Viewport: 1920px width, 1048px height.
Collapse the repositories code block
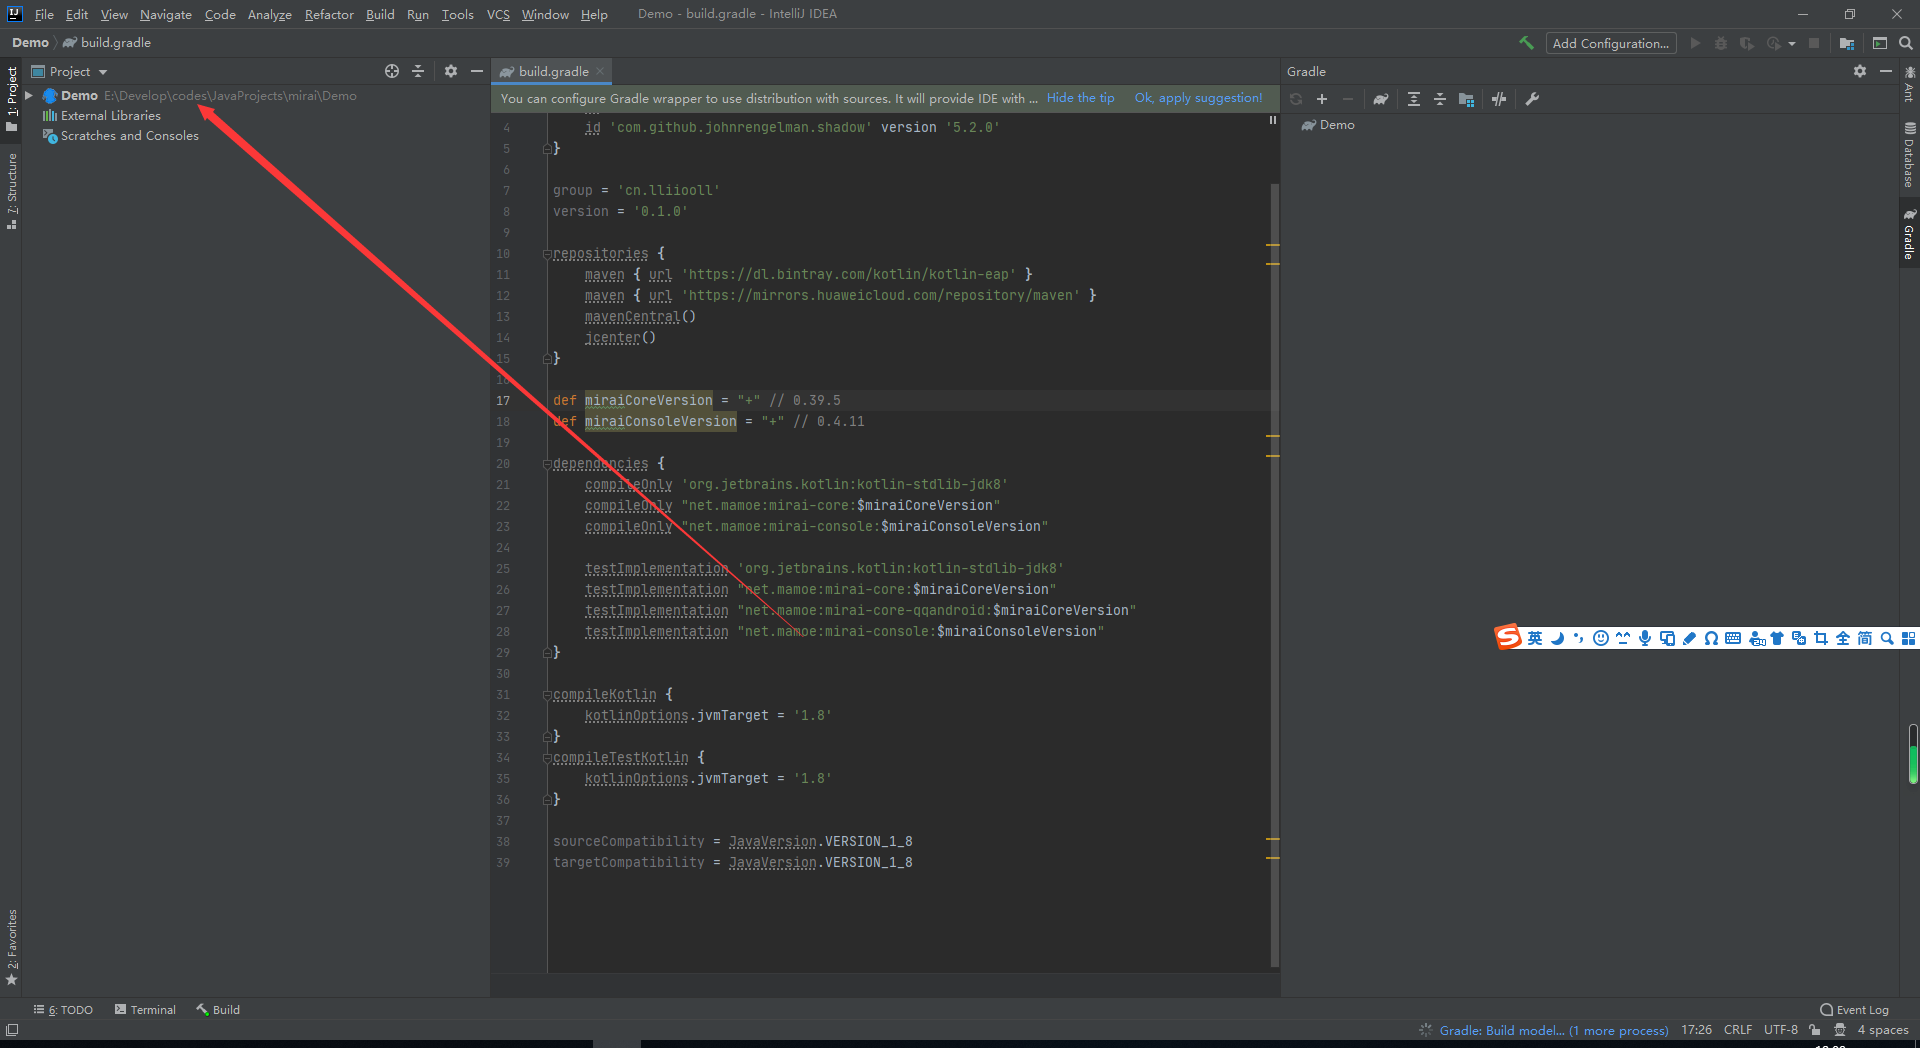[x=547, y=254]
